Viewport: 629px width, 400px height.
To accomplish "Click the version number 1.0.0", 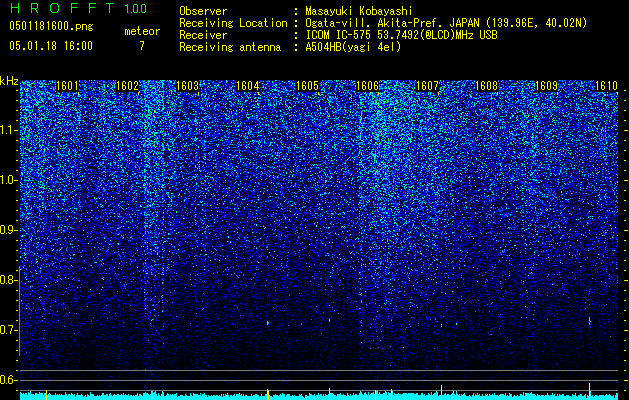I will point(136,9).
